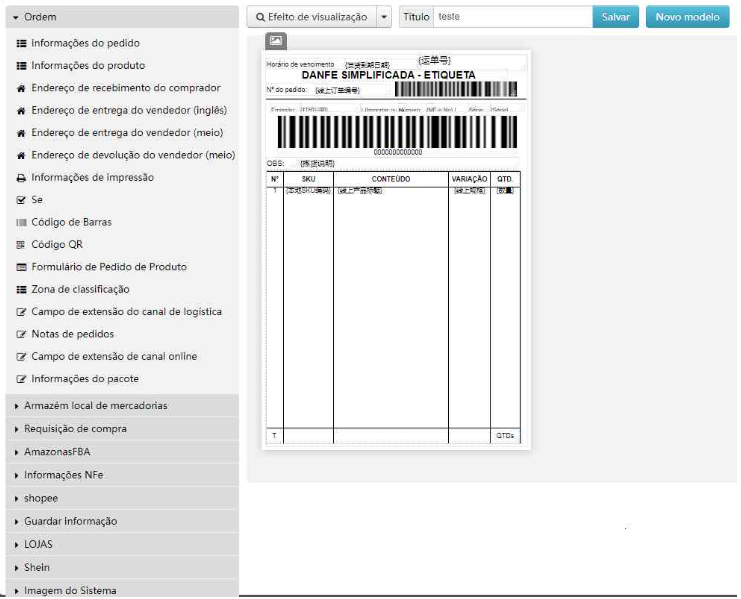The width and height of the screenshot is (741, 599).
Task: Open dropdown arrow next to Efeito de visualização
Action: point(384,17)
